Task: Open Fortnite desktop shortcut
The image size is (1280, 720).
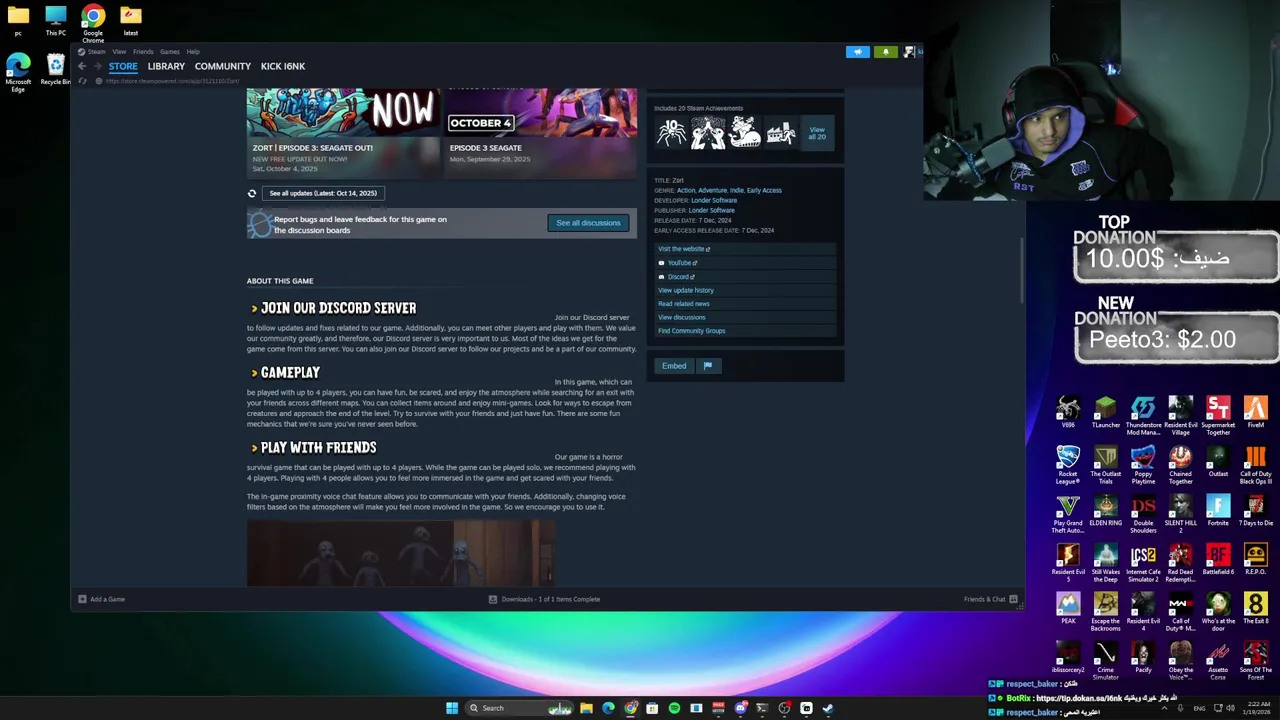Action: (1218, 510)
